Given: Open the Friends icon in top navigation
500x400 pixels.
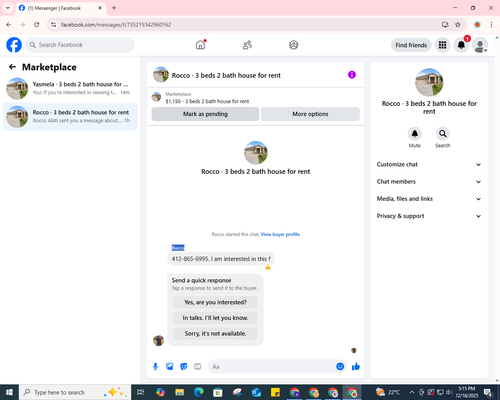Looking at the screenshot, I should (x=247, y=45).
